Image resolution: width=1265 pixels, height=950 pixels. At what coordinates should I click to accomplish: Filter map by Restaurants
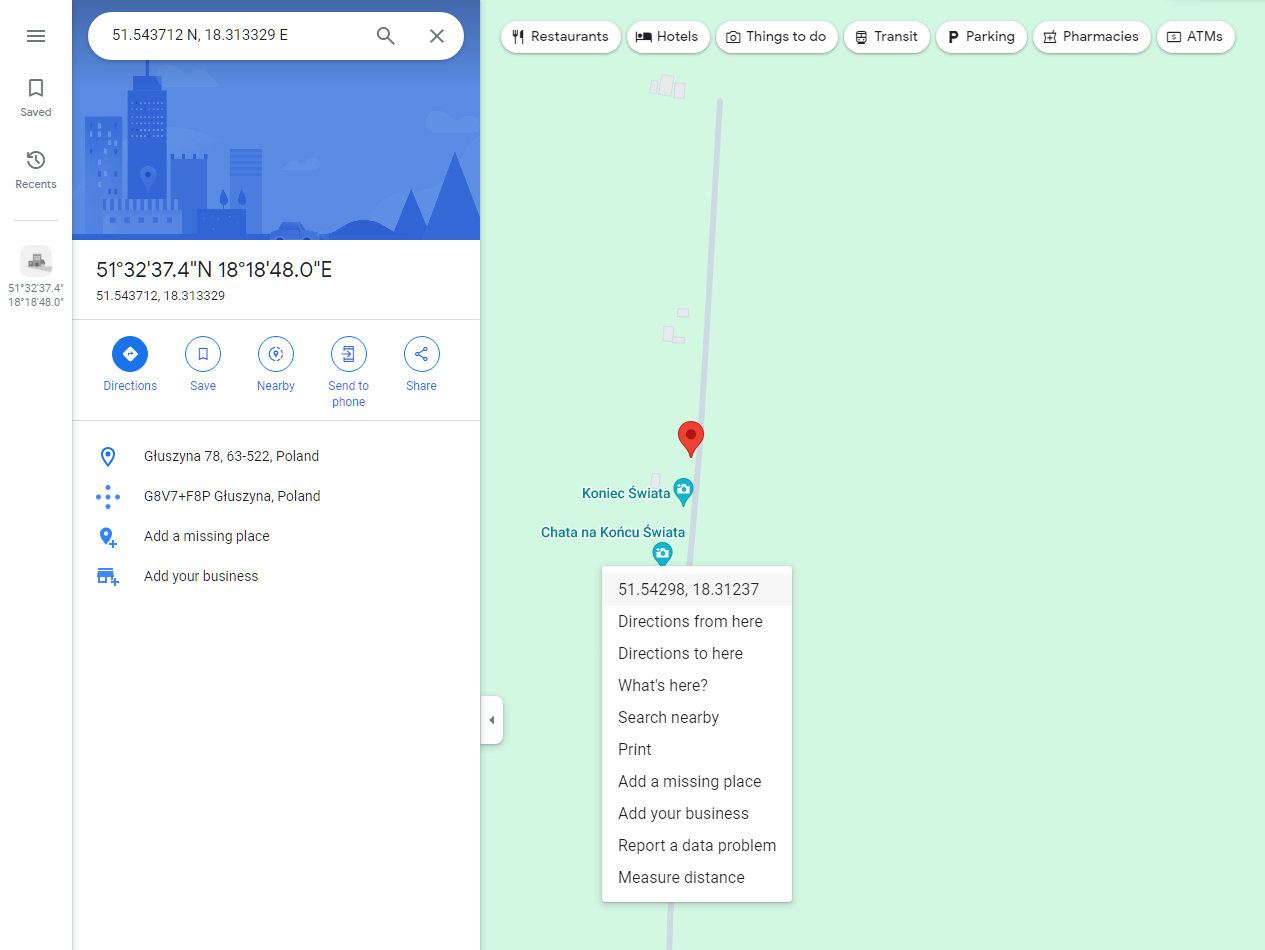pos(560,37)
